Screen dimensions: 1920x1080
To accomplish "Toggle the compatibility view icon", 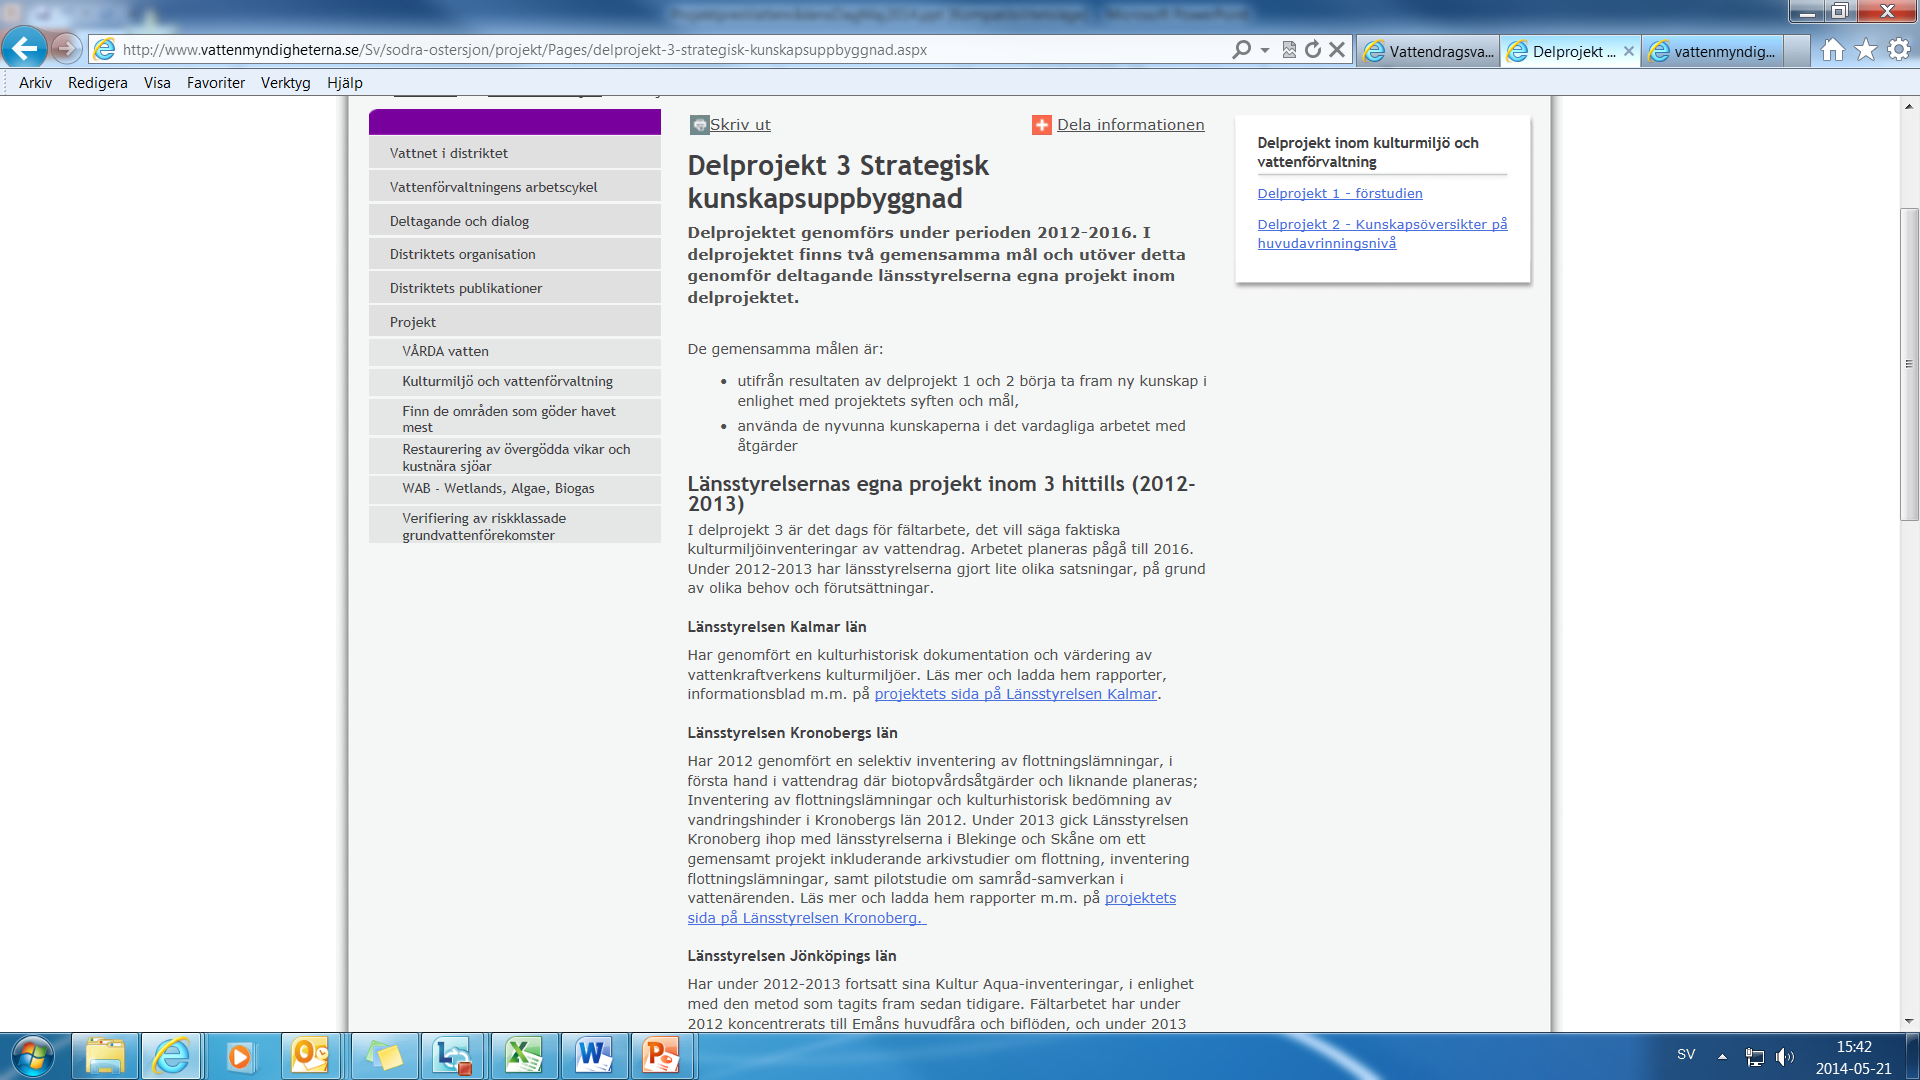I will (x=1289, y=49).
